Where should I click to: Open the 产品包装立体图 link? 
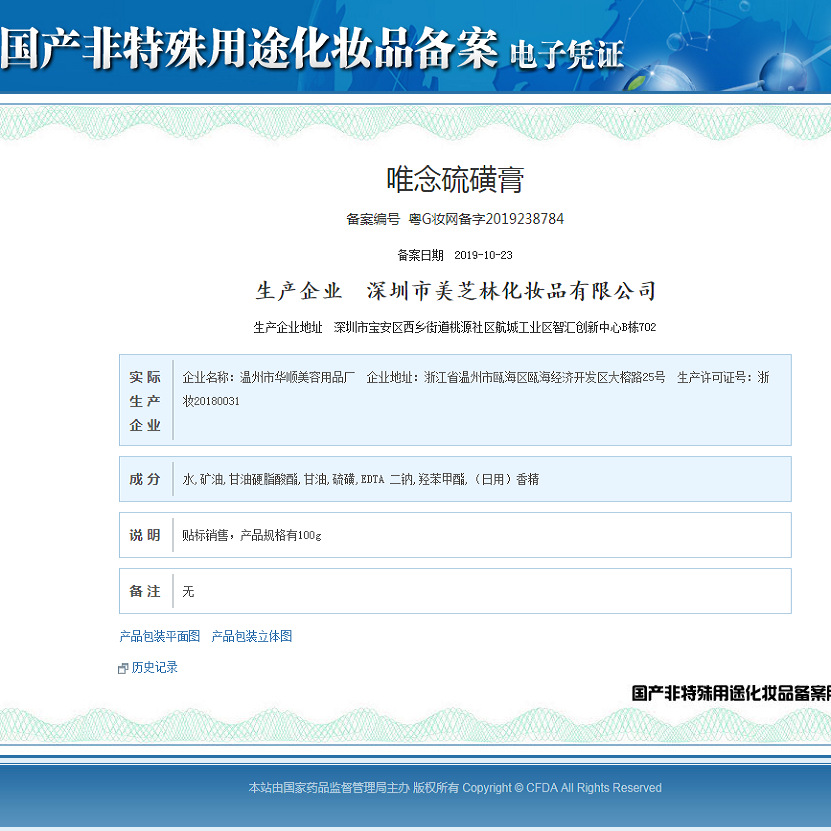click(x=252, y=636)
